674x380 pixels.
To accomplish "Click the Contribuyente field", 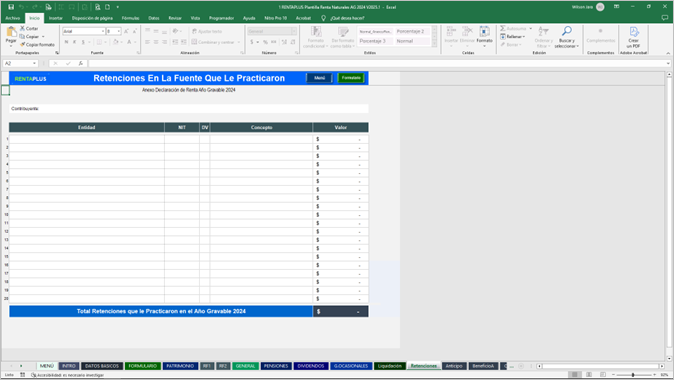I will (x=189, y=109).
